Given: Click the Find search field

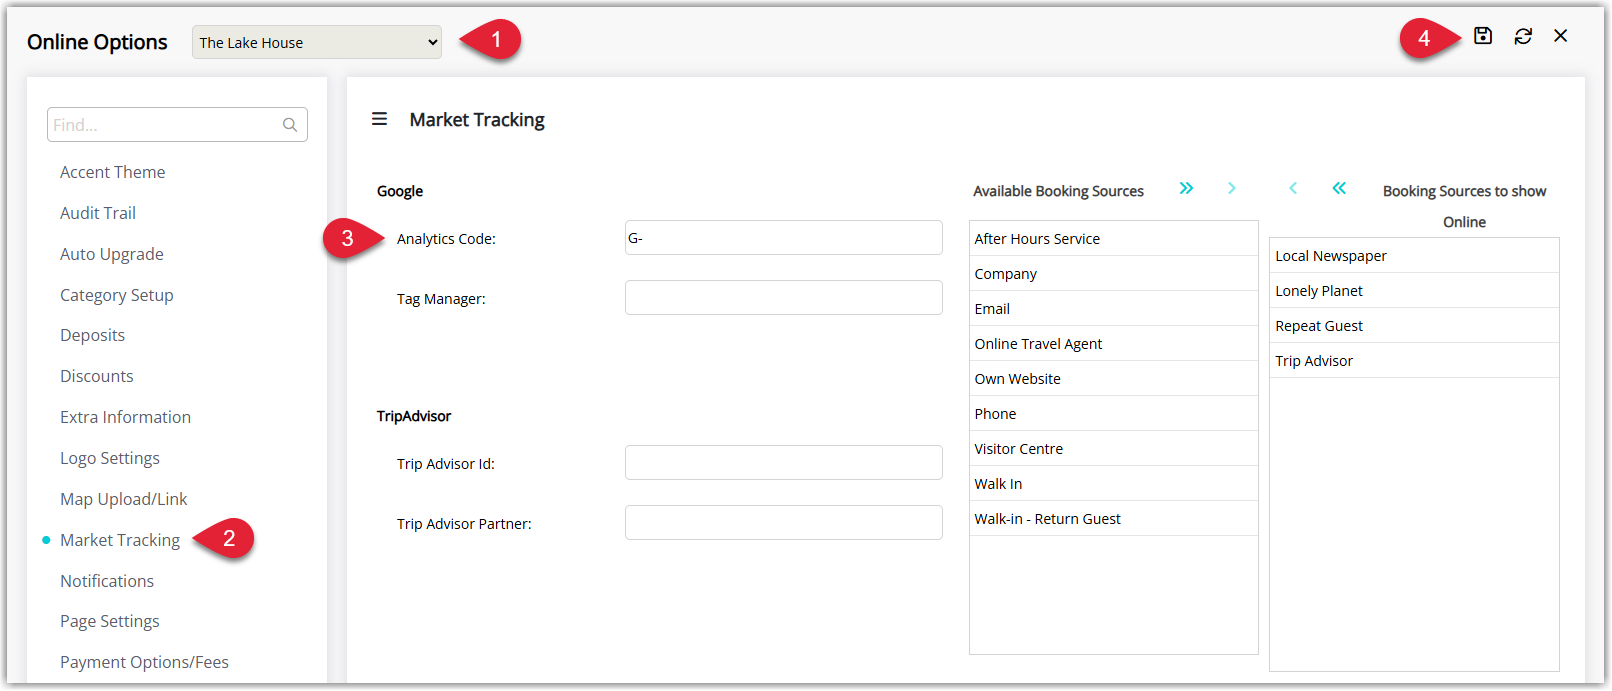Looking at the screenshot, I should pyautogui.click(x=177, y=125).
